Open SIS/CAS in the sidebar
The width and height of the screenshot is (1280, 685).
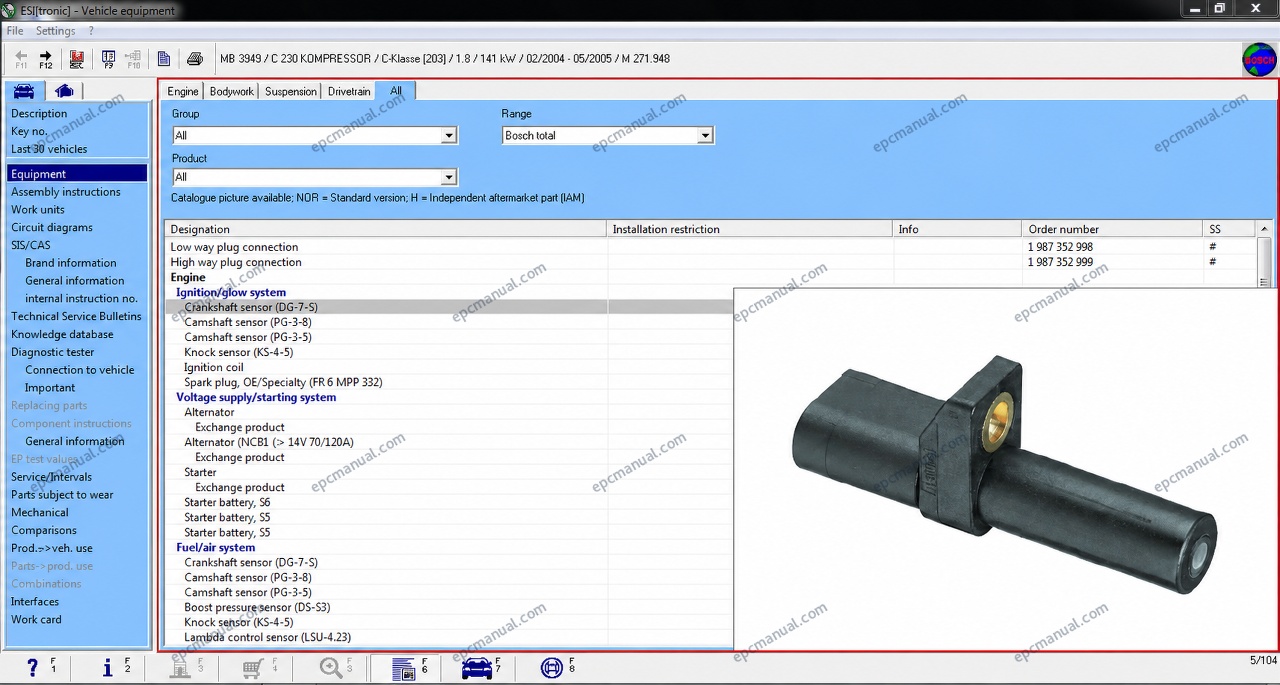(31, 245)
